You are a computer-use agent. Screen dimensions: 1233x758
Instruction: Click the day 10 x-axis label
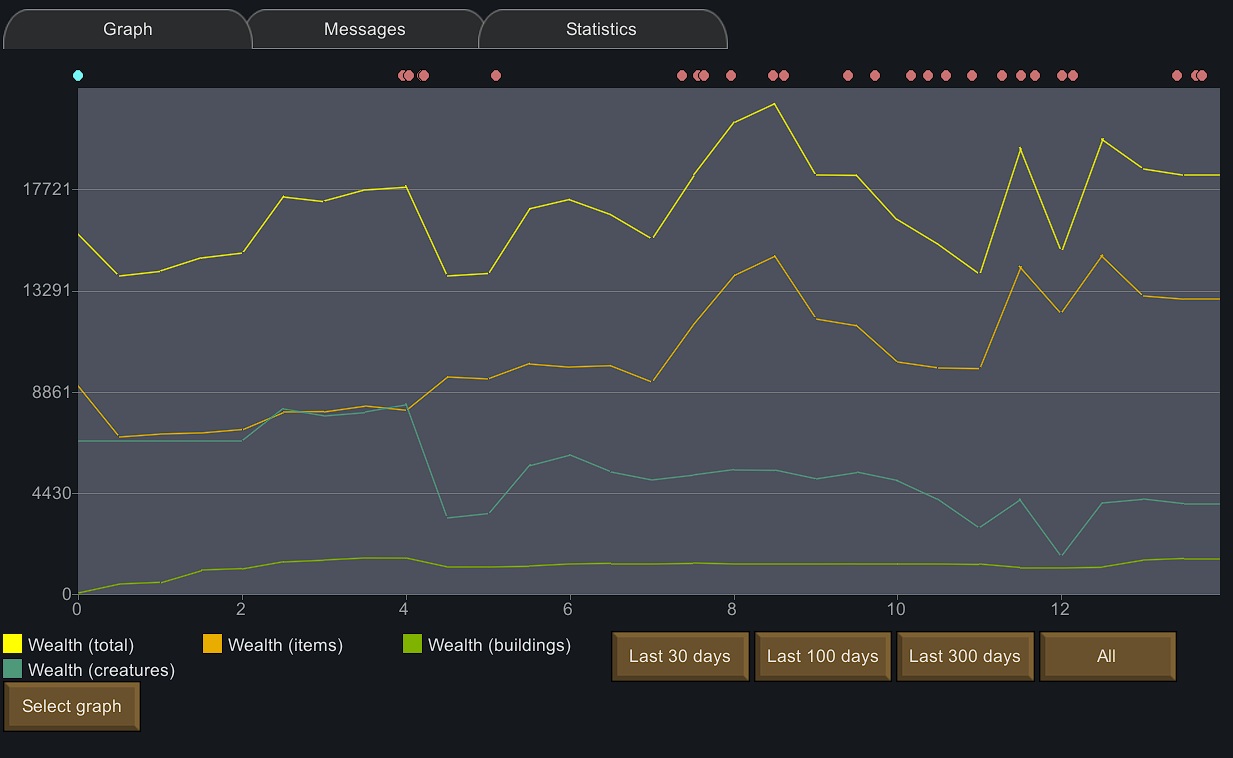896,608
